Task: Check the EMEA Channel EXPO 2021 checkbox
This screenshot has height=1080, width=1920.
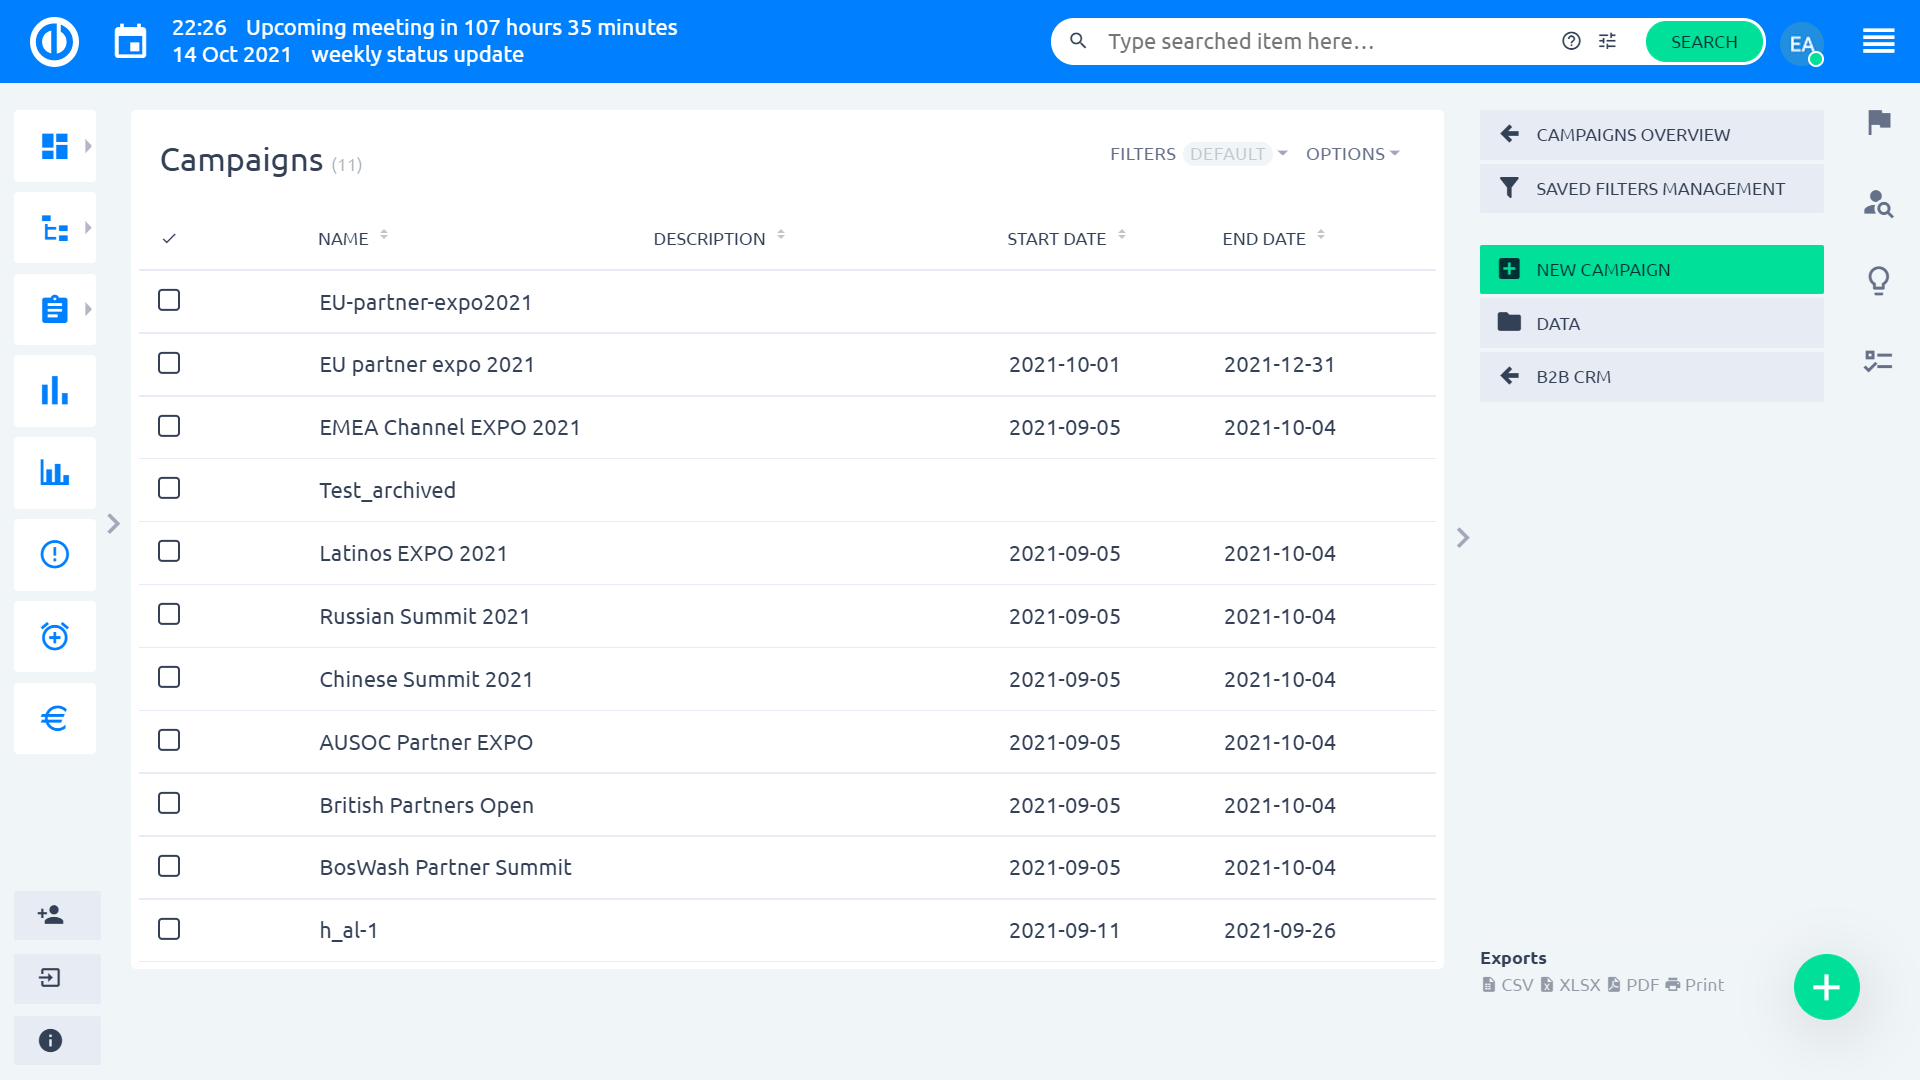Action: 169,426
